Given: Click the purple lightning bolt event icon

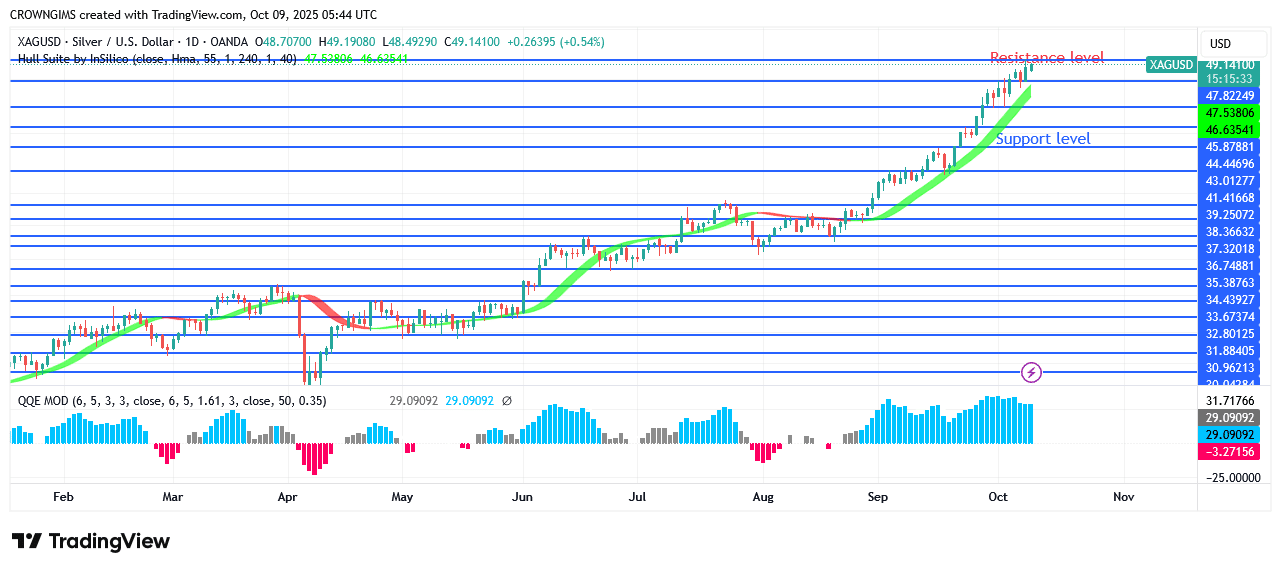Looking at the screenshot, I should pos(1032,373).
